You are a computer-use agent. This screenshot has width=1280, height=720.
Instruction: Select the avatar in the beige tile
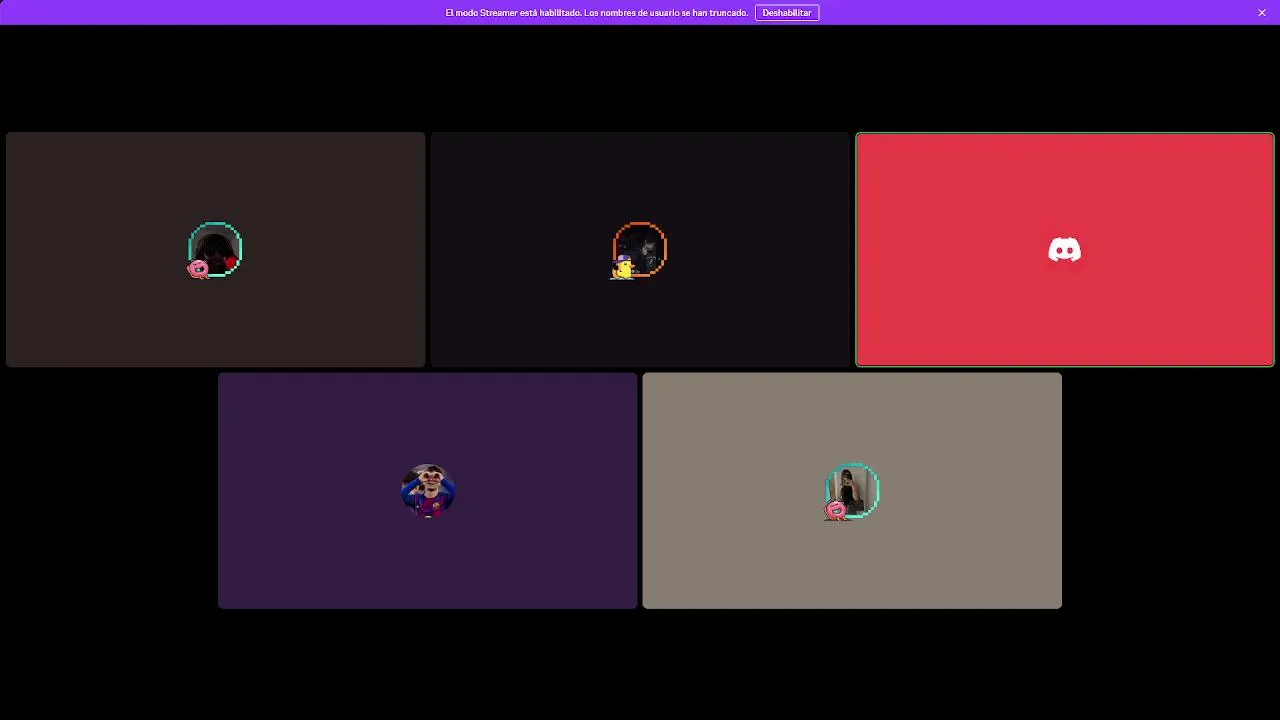coord(852,491)
